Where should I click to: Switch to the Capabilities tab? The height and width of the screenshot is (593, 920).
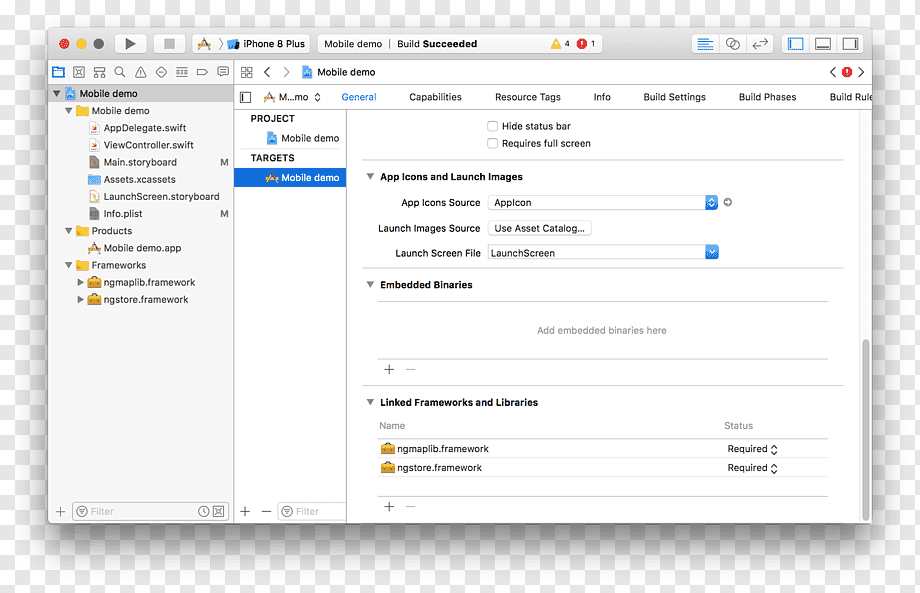click(435, 97)
